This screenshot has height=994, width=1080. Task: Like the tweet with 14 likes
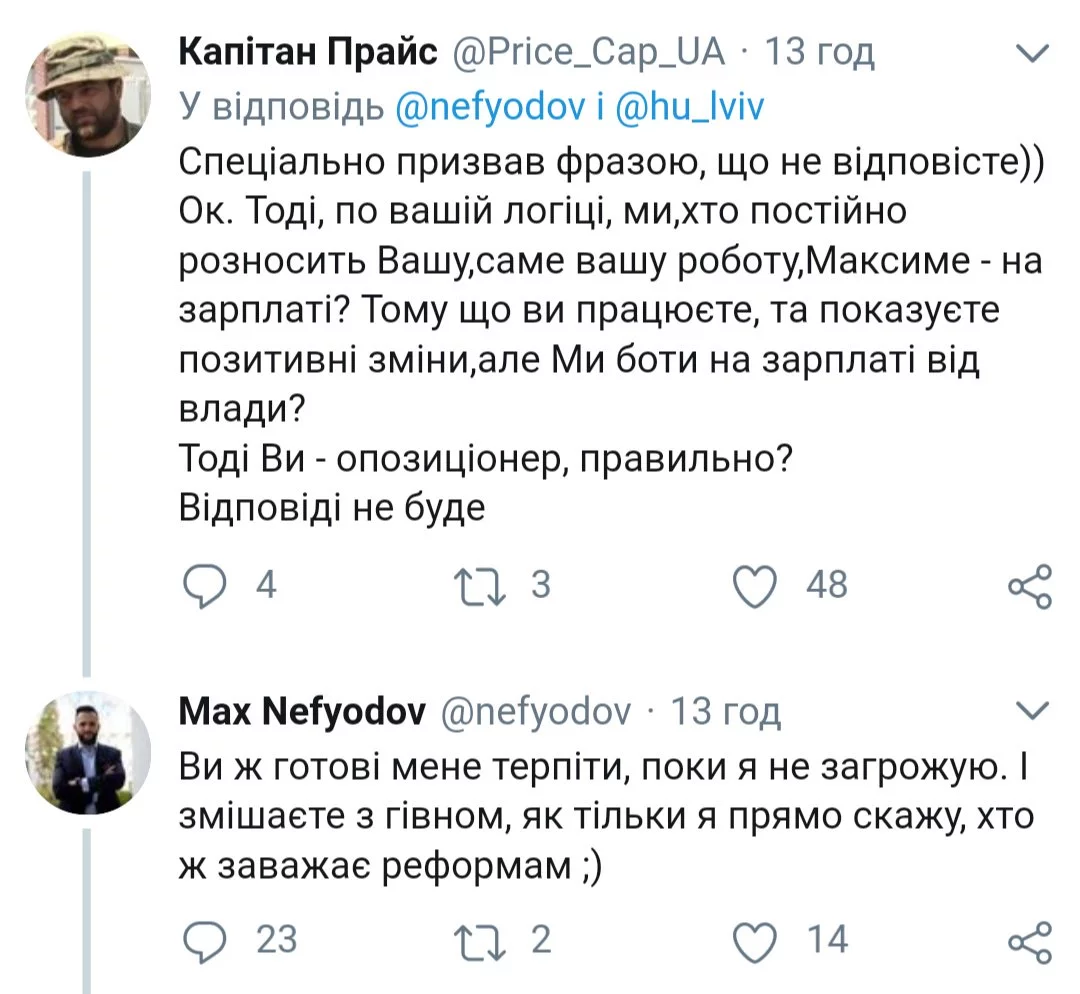point(755,941)
